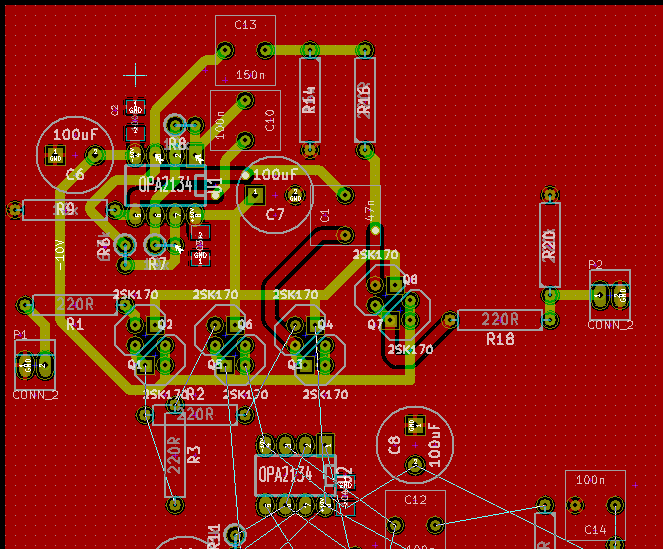
Task: Select the lower OPA2134 chip label
Action: pyautogui.click(x=285, y=475)
